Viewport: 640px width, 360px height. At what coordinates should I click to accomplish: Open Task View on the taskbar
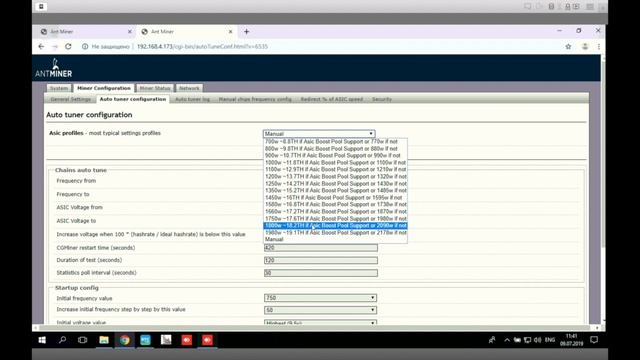82,340
